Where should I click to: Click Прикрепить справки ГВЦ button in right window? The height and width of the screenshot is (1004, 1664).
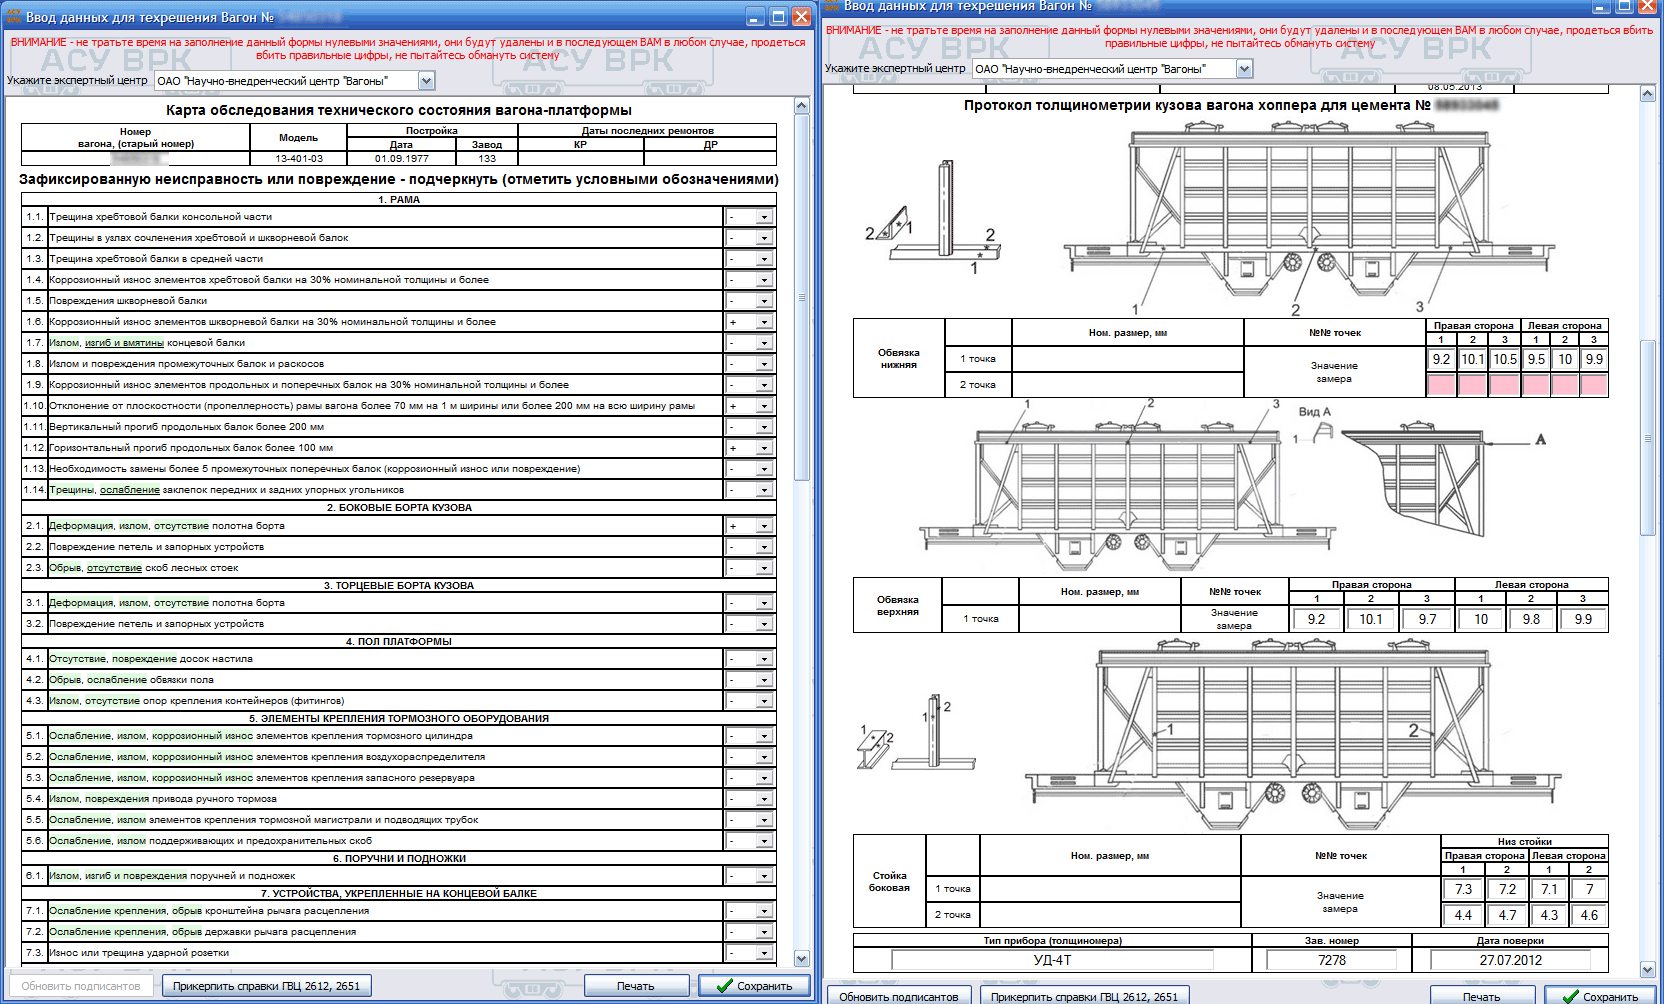pyautogui.click(x=1084, y=996)
